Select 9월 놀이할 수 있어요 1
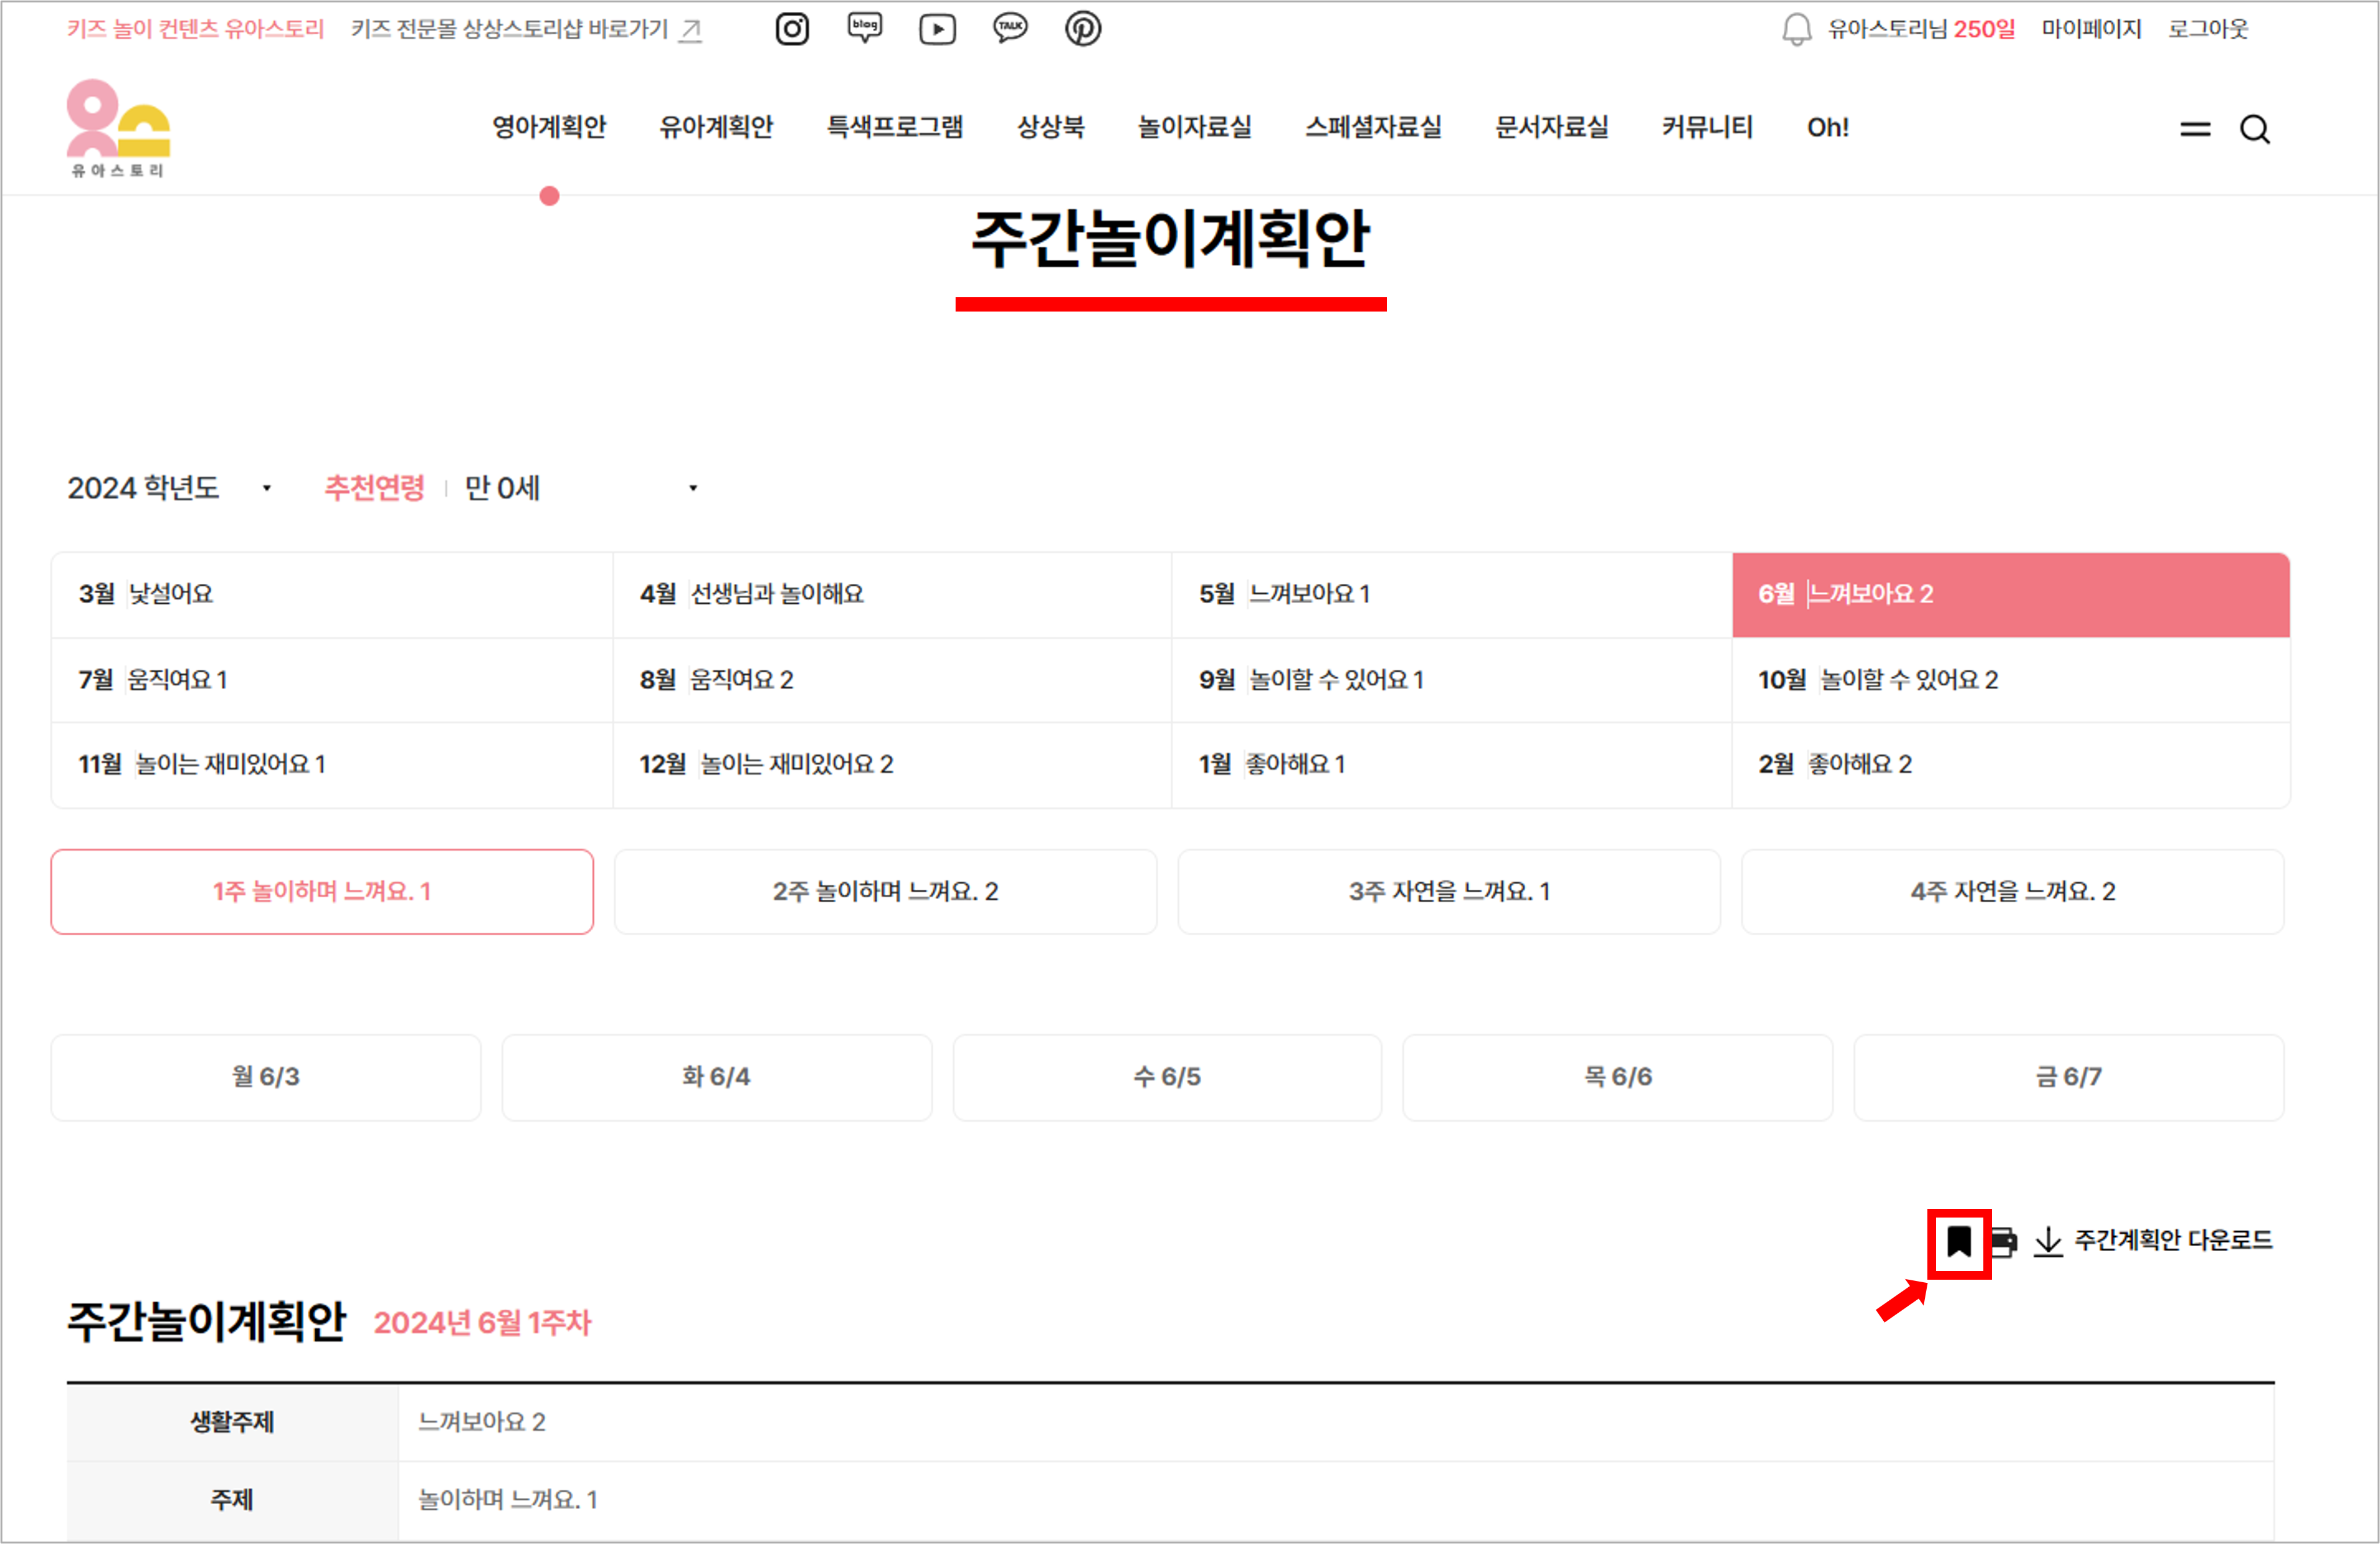 (x=1452, y=680)
